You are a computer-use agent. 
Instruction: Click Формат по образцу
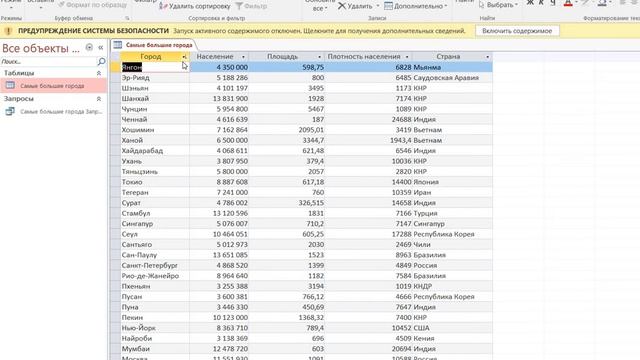pos(93,5)
